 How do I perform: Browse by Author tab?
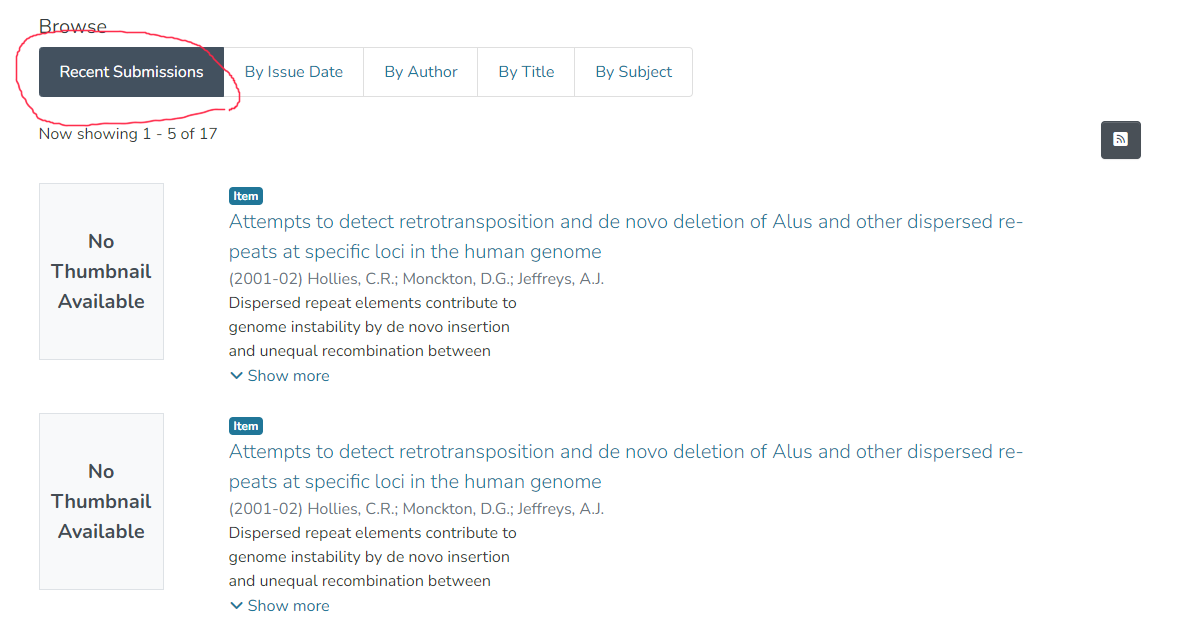pos(421,72)
